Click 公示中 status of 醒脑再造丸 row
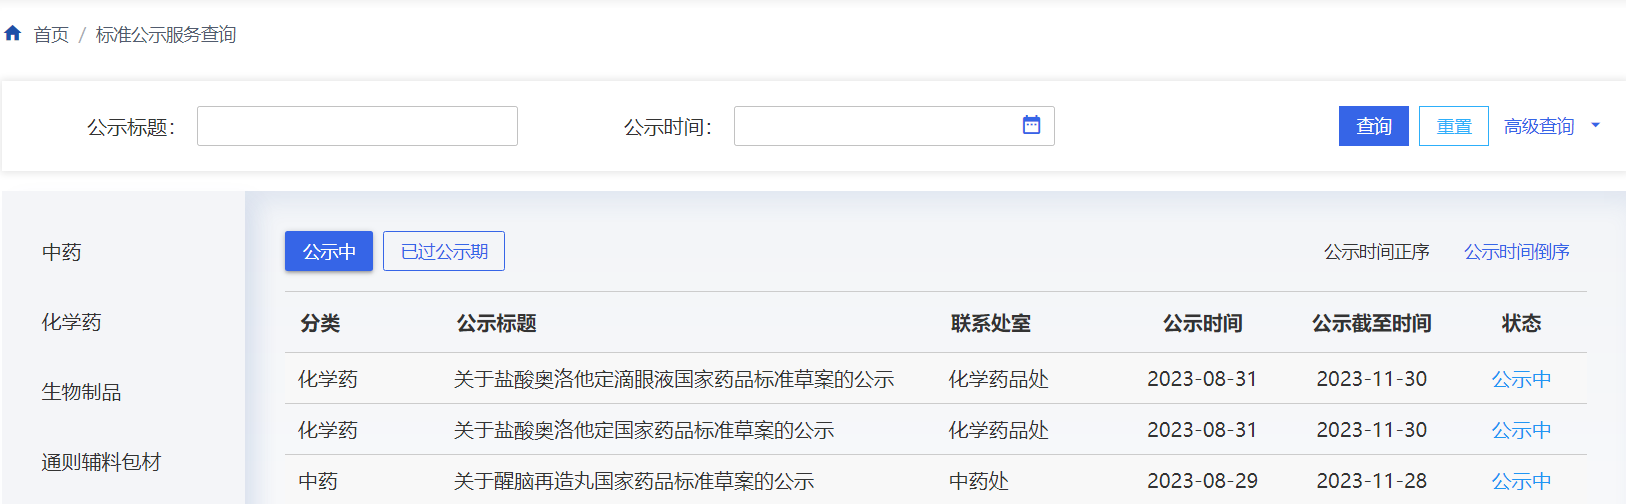This screenshot has width=1626, height=504. pyautogui.click(x=1521, y=481)
